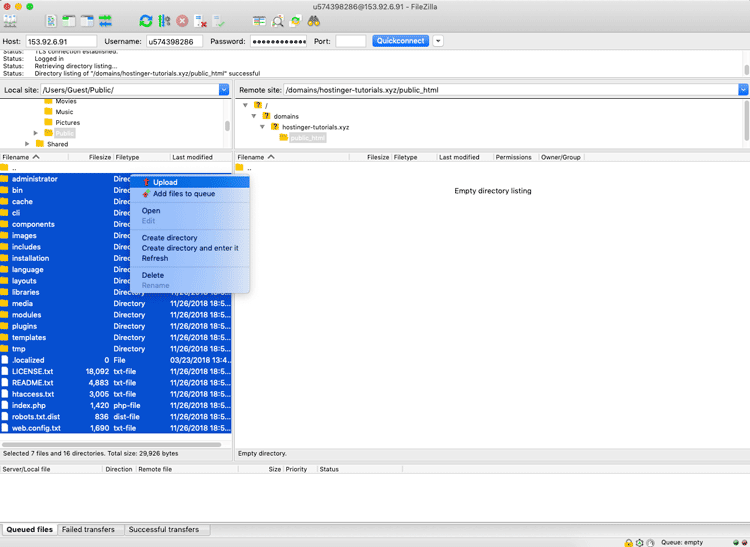Click the red cancel operation icon
Screen dimensions: 750x547
click(182, 20)
